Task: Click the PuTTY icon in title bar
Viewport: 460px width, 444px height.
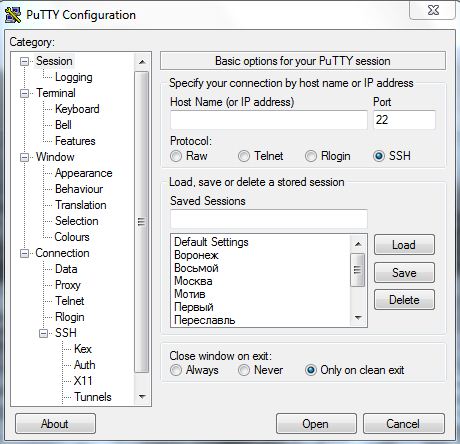Action: click(13, 15)
